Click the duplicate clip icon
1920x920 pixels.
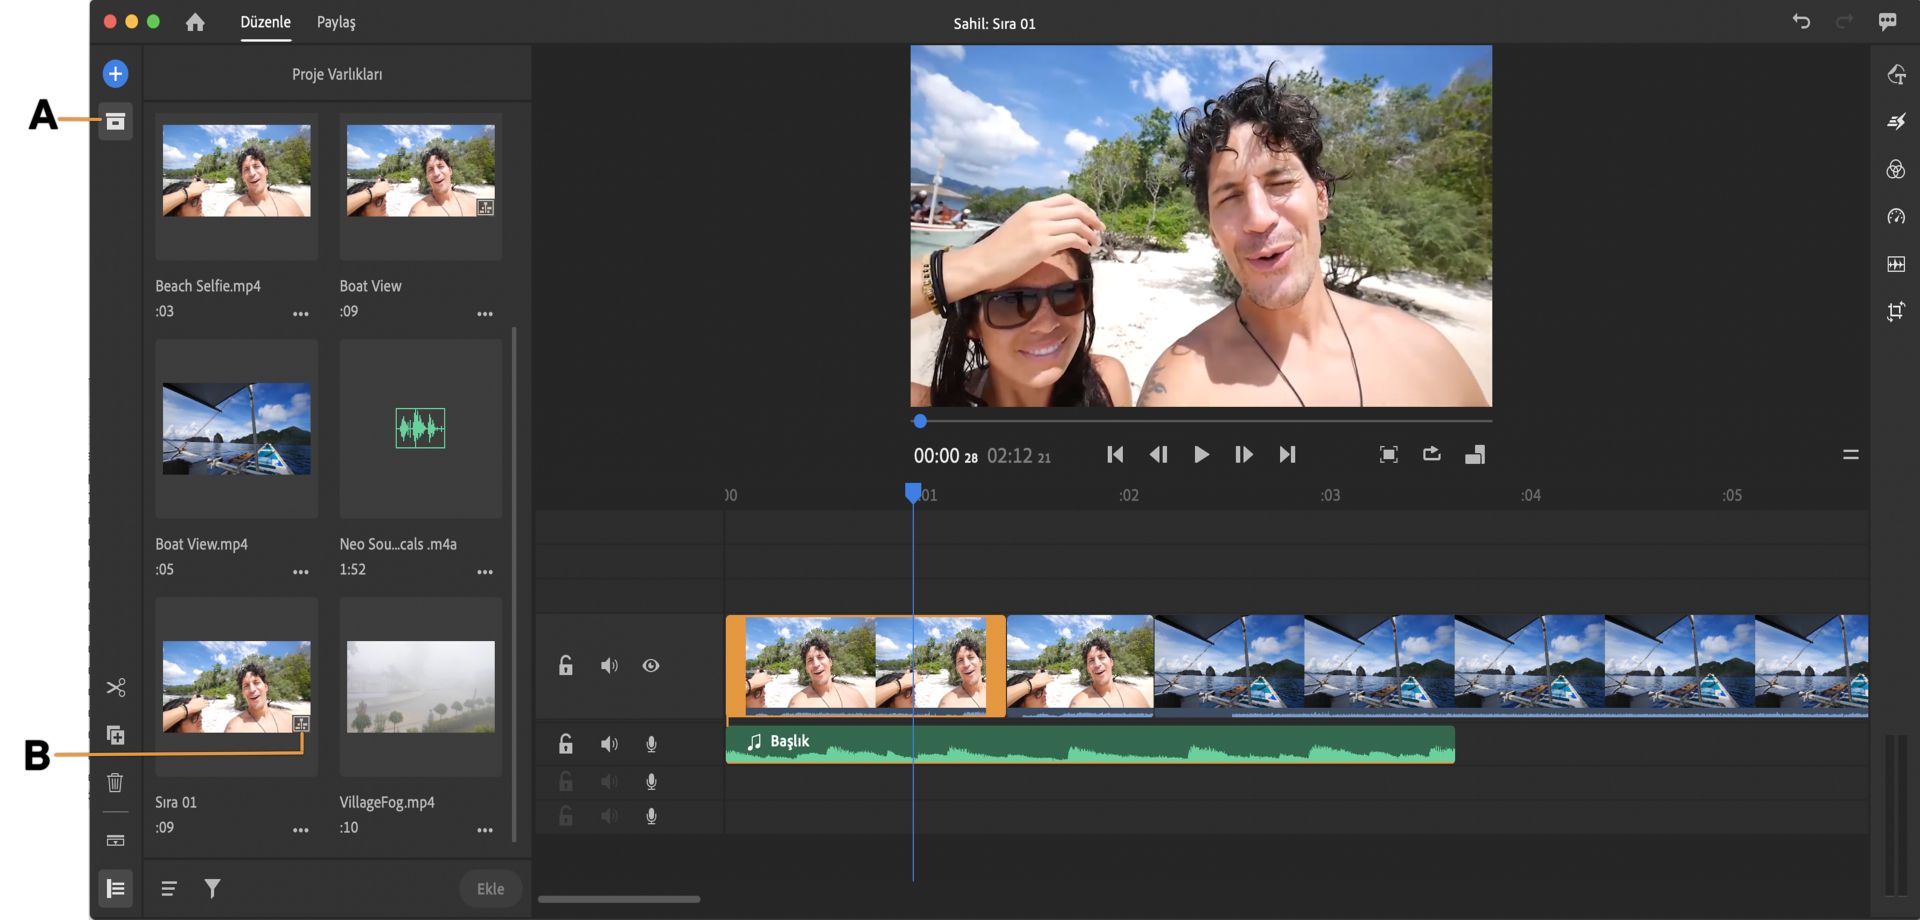point(116,735)
